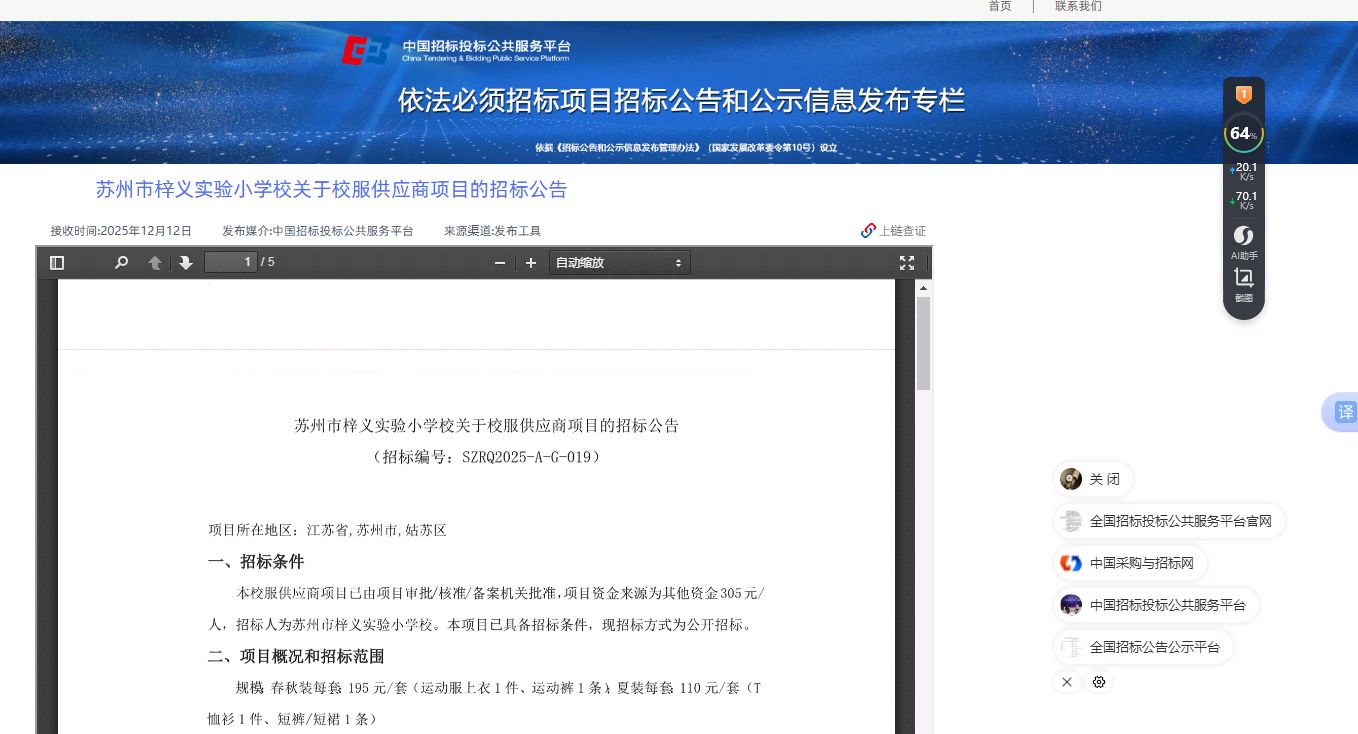Click the 关闭 suggestion chip

[1092, 479]
